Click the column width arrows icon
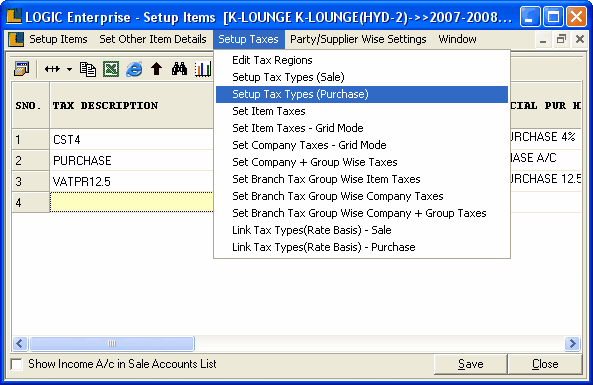The width and height of the screenshot is (593, 385). [x=52, y=69]
